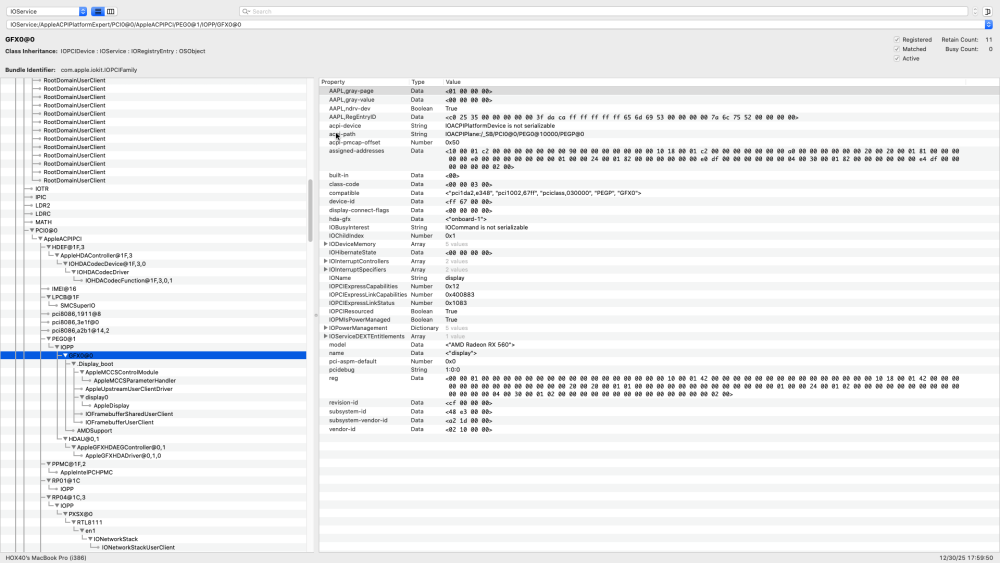
Task: Select the MATH tree item
Action: [43, 223]
